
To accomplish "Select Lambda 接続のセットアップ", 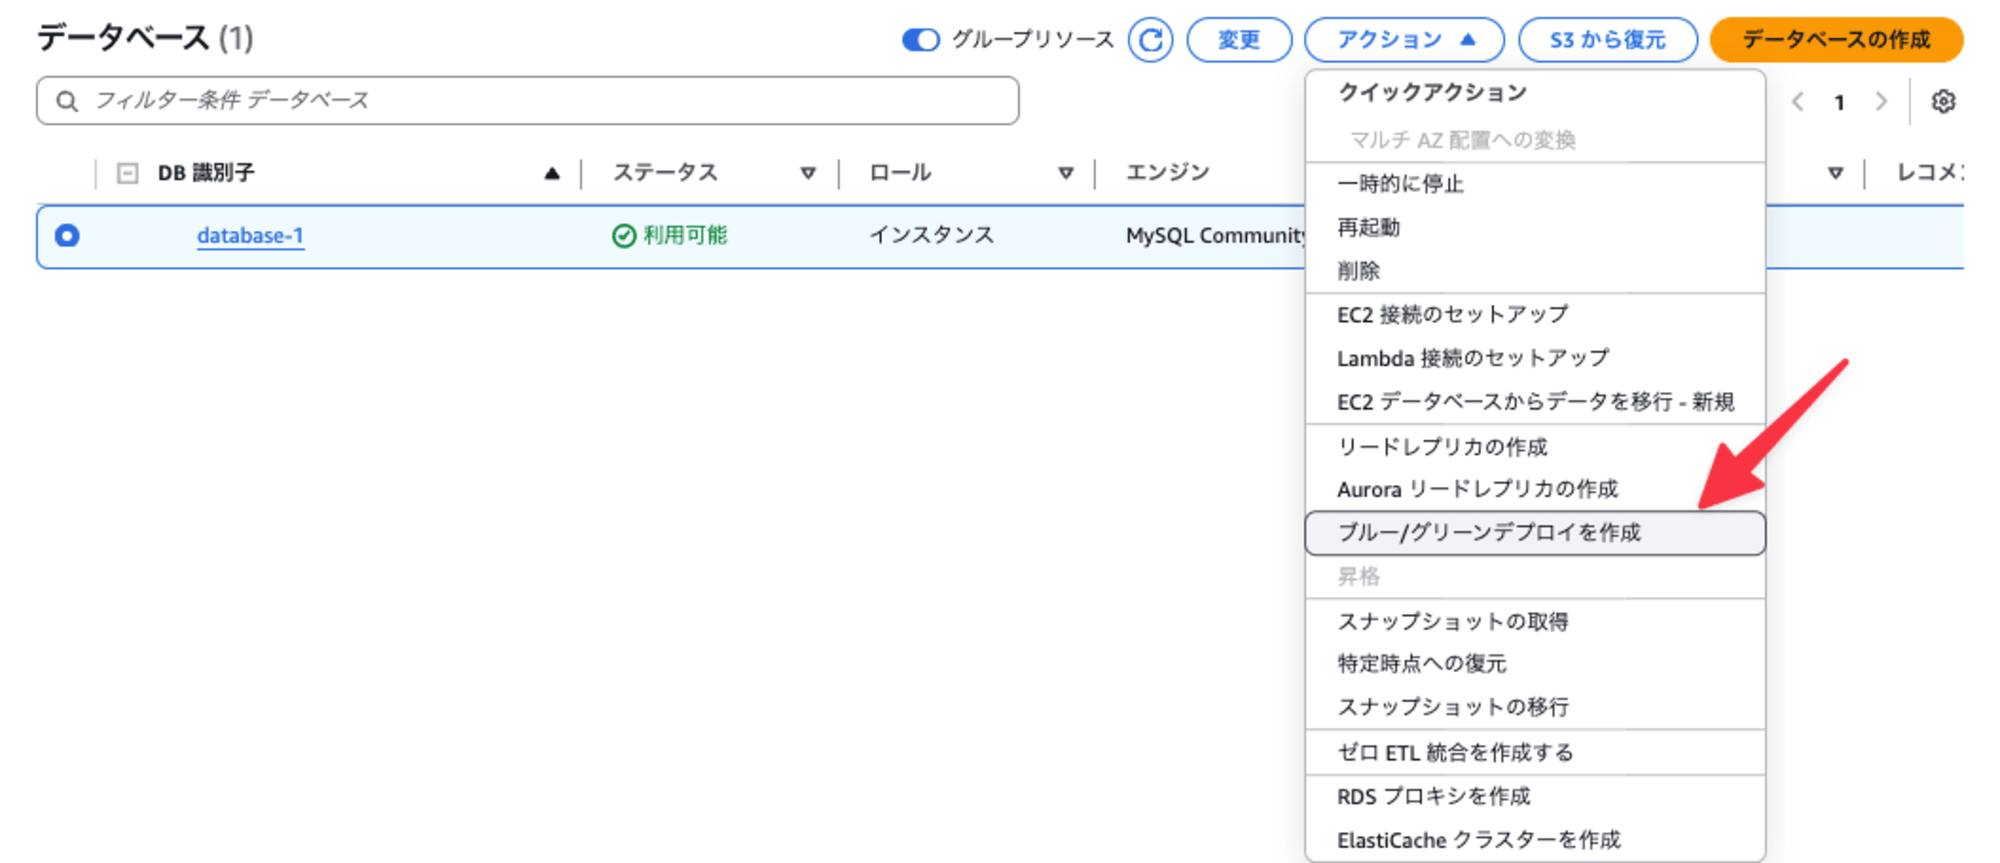I will tap(1535, 358).
